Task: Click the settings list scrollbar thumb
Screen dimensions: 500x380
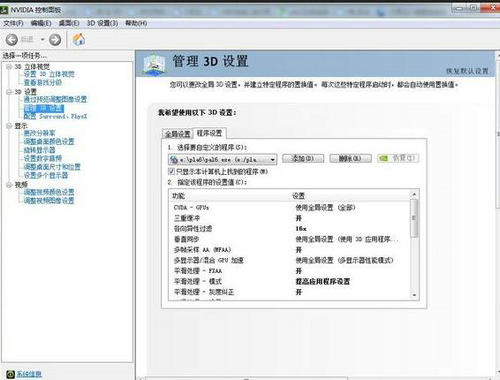Action: pyautogui.click(x=414, y=218)
